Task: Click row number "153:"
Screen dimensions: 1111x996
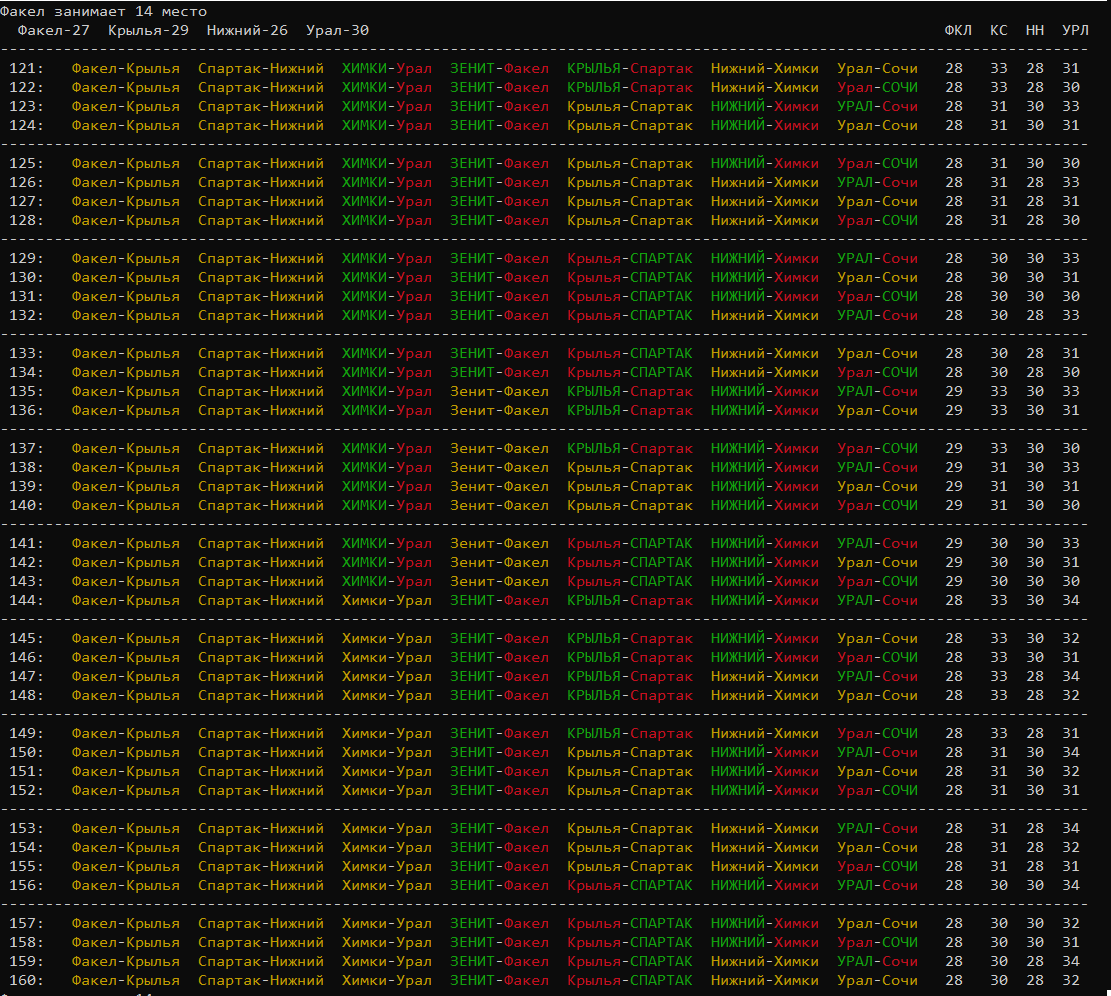Action: 26,828
